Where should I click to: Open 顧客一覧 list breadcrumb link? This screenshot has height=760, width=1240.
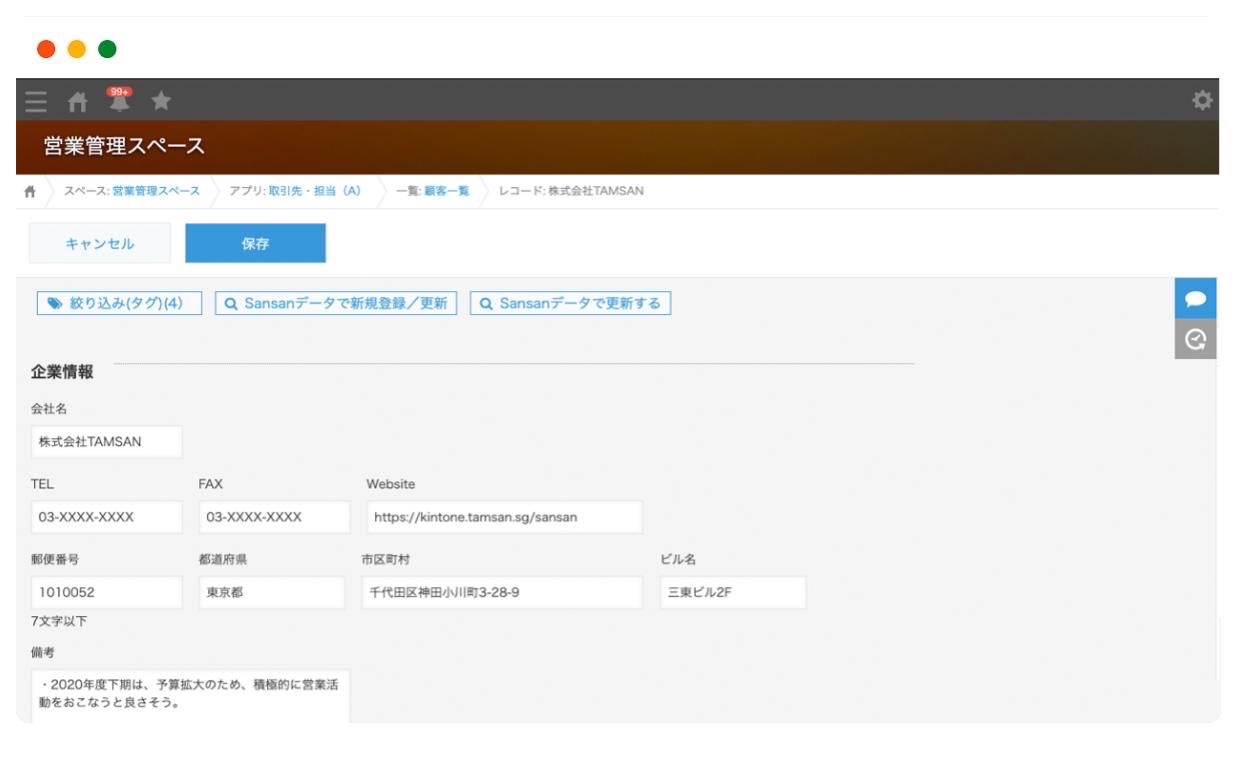click(x=447, y=191)
